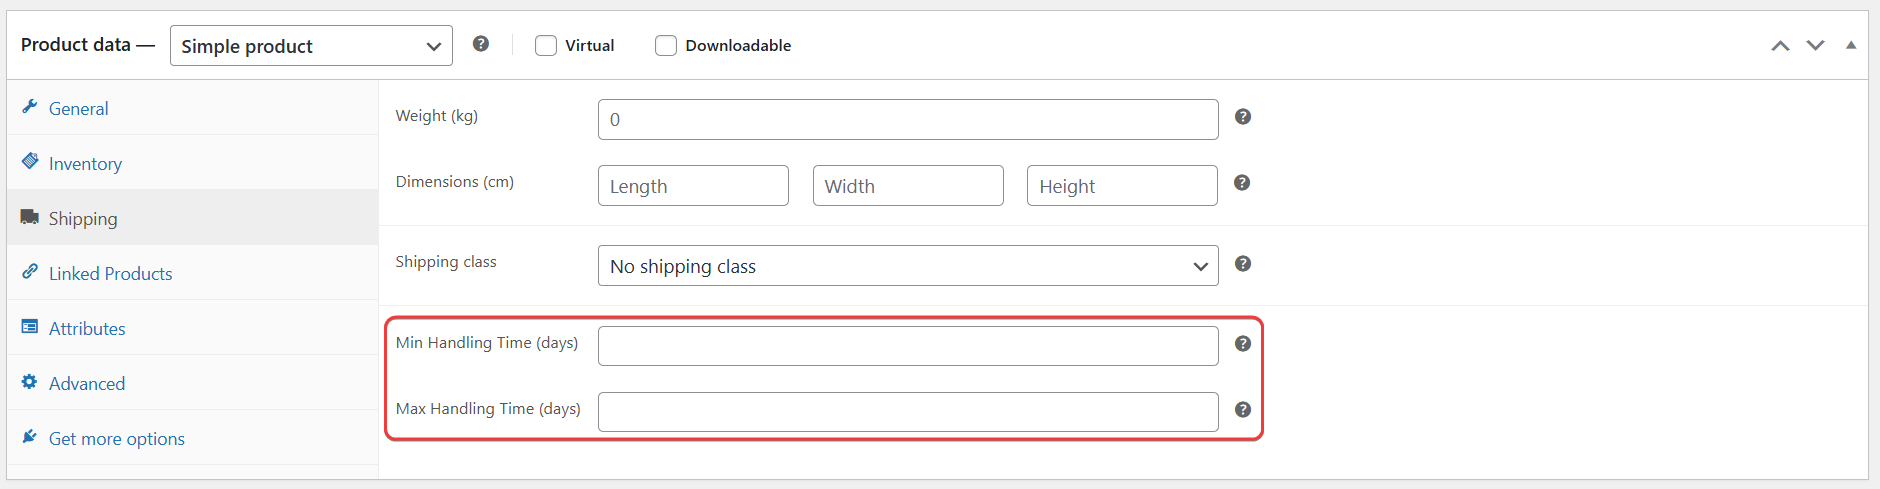Tick the Downloadable checkbox
Screen dimensions: 1880x489
tap(666, 46)
